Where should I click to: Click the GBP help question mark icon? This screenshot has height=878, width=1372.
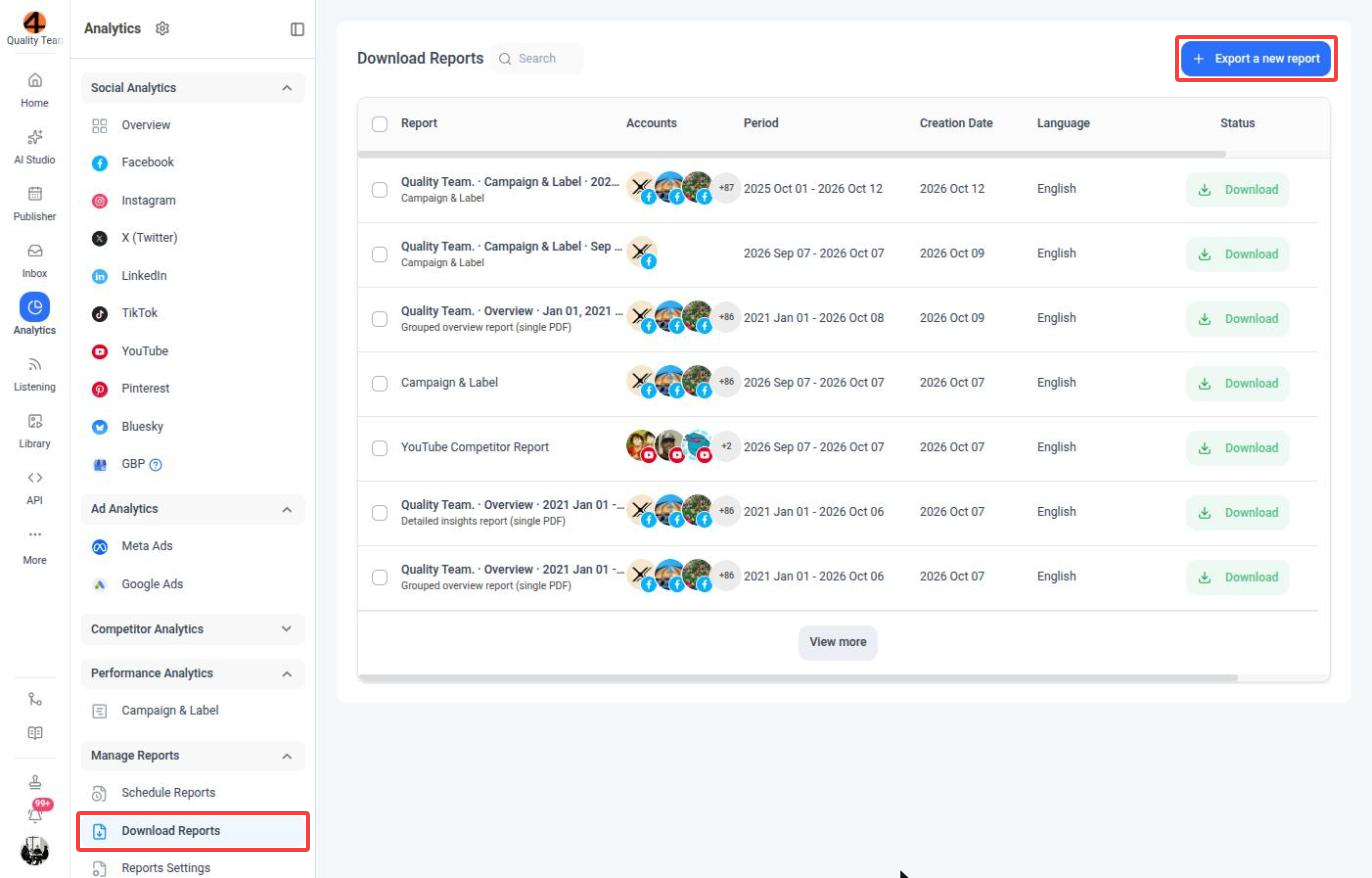[x=155, y=464]
